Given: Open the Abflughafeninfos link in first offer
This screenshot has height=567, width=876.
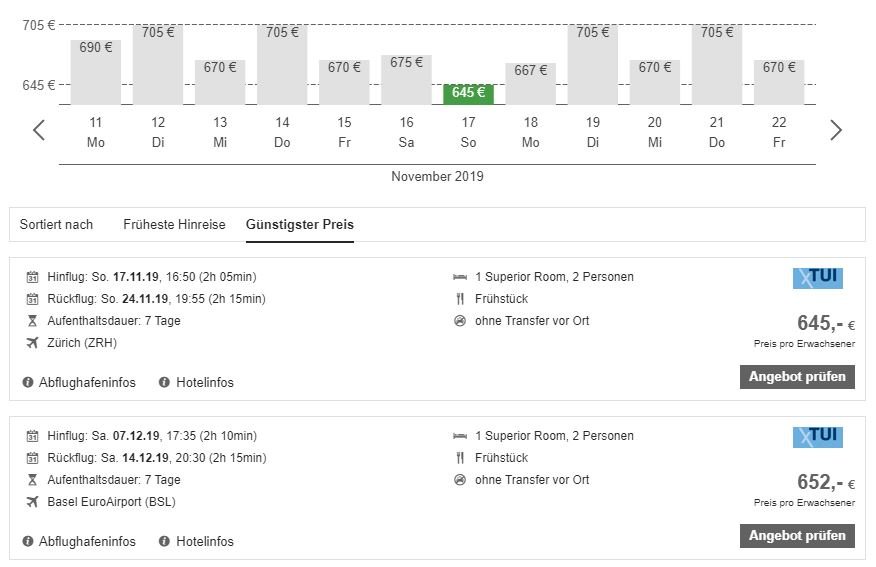Looking at the screenshot, I should (87, 382).
